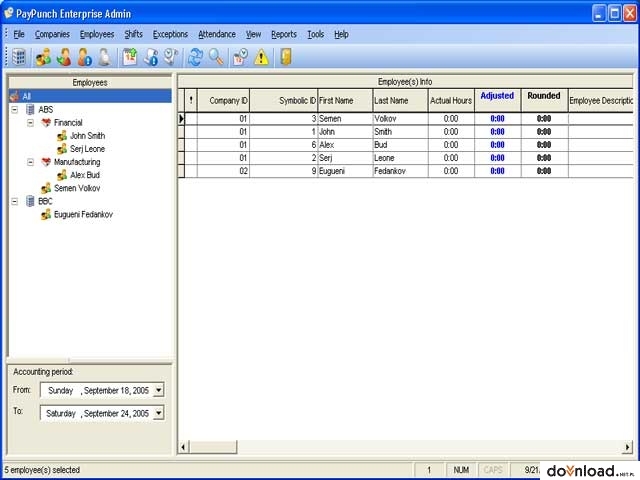Open the File menu
640x480 pixels.
(19, 34)
